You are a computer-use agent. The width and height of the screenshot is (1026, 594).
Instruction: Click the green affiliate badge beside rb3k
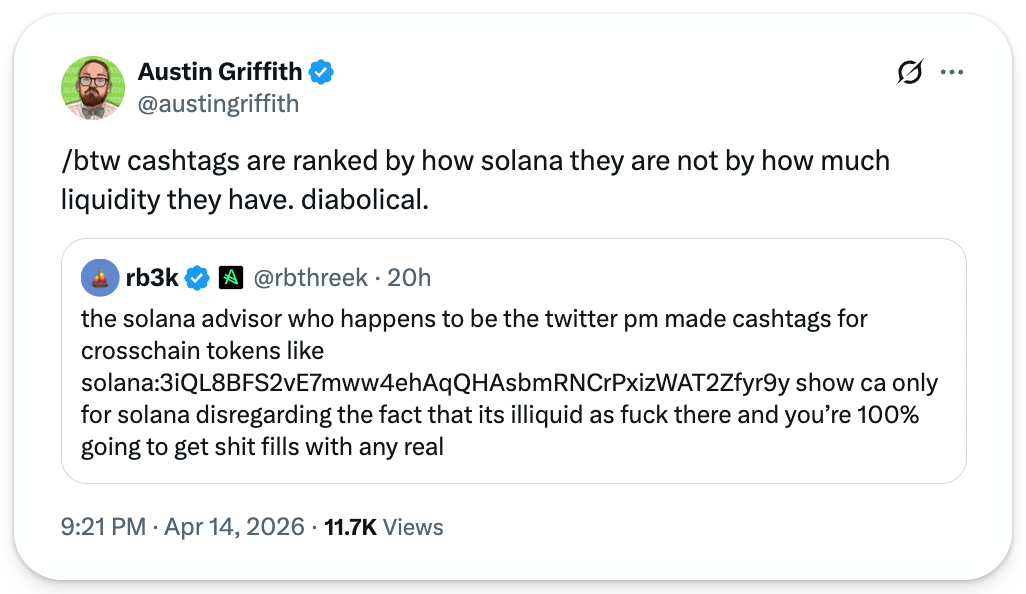click(230, 278)
